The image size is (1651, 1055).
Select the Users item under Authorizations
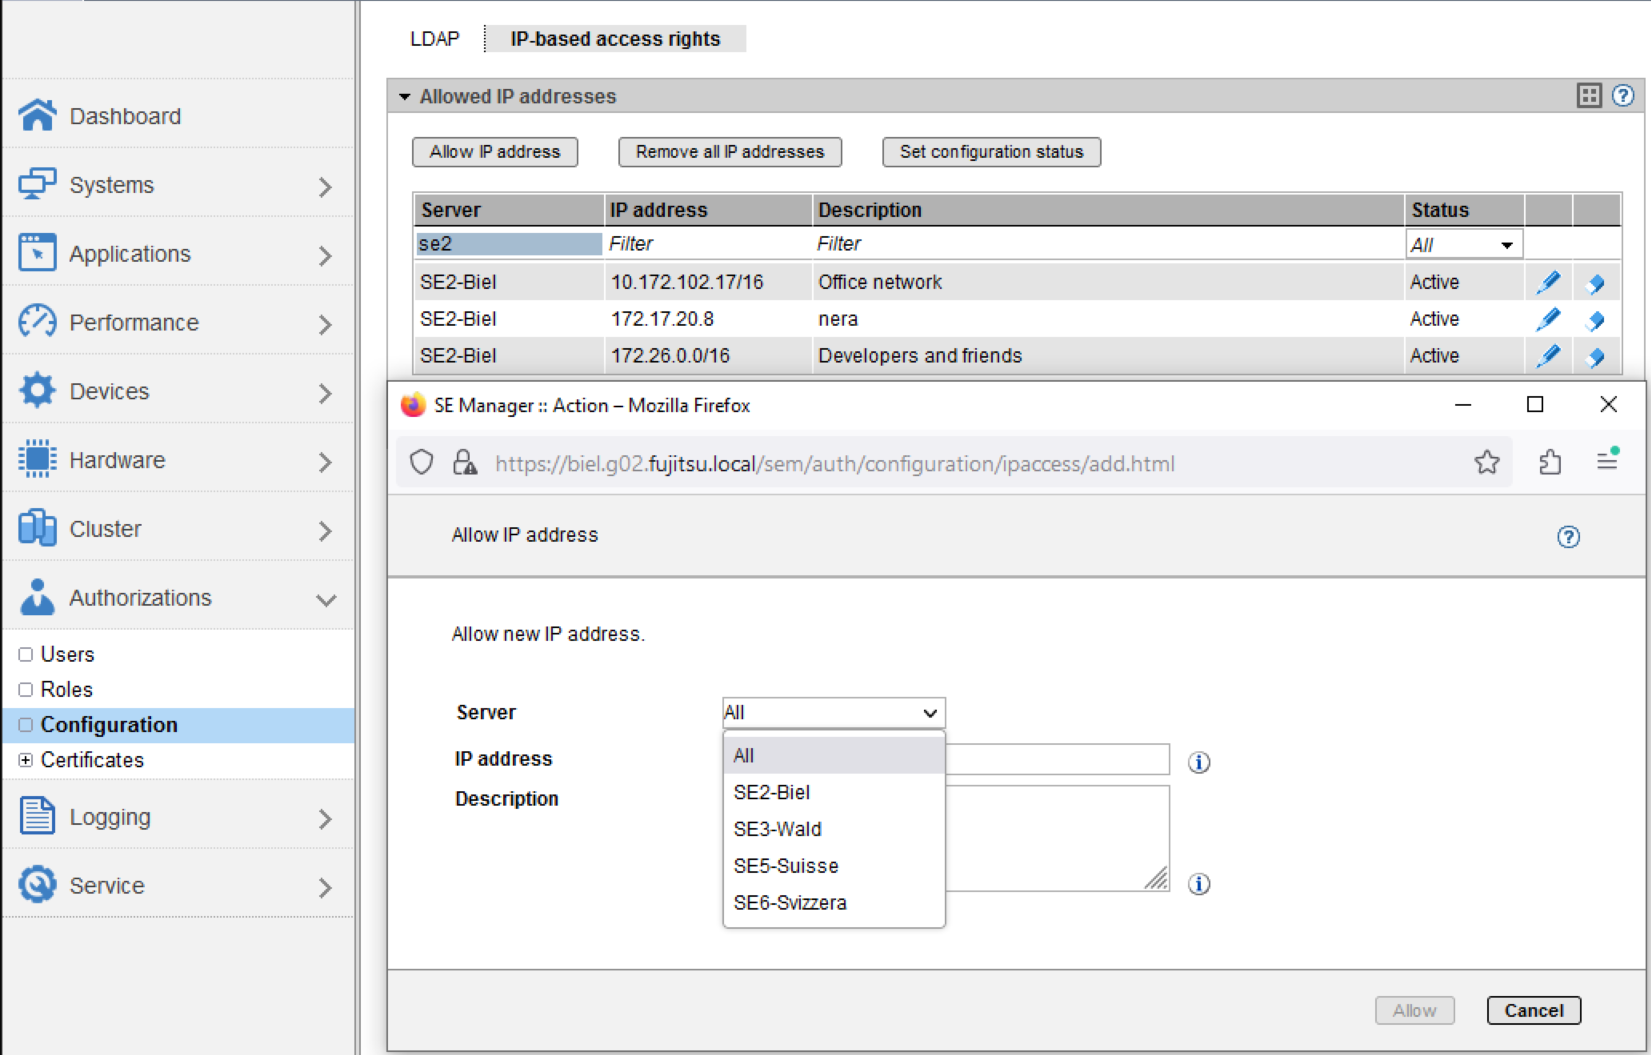(67, 654)
